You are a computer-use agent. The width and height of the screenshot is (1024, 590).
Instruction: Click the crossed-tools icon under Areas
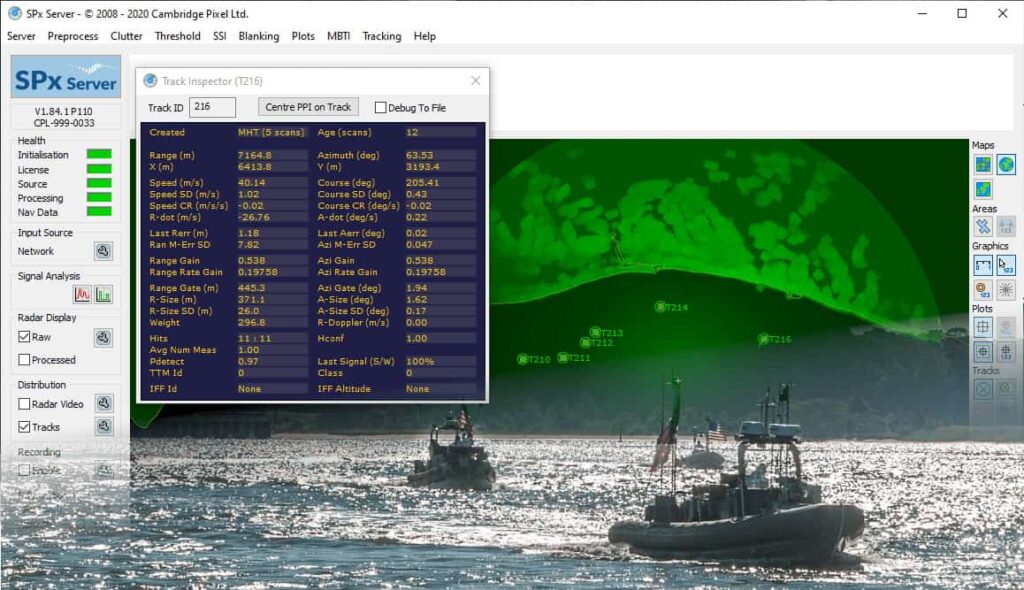pyautogui.click(x=983, y=227)
